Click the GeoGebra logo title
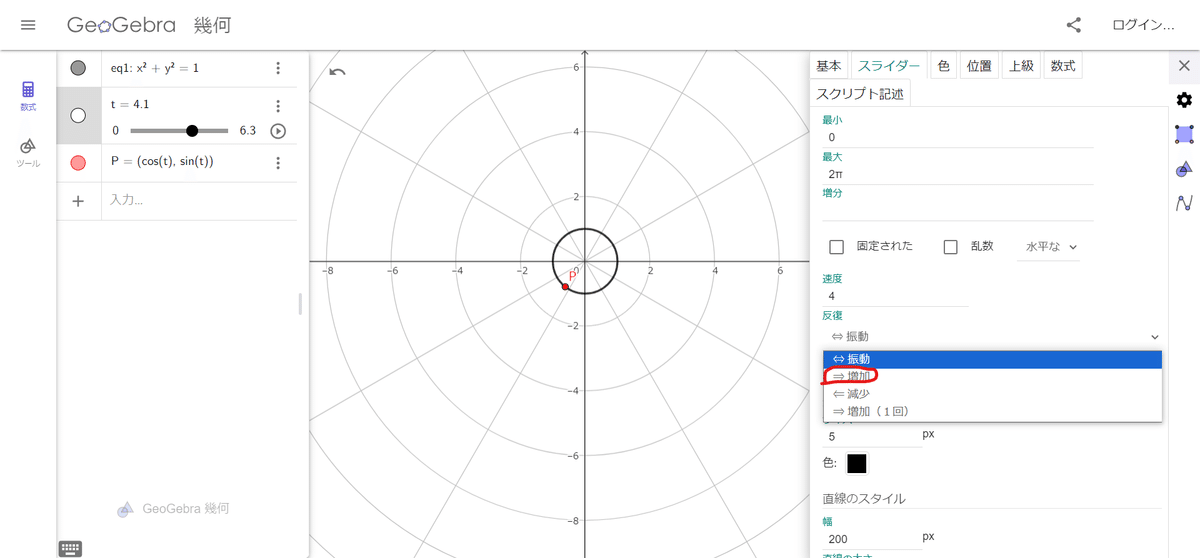1200x558 pixels. [x=122, y=25]
